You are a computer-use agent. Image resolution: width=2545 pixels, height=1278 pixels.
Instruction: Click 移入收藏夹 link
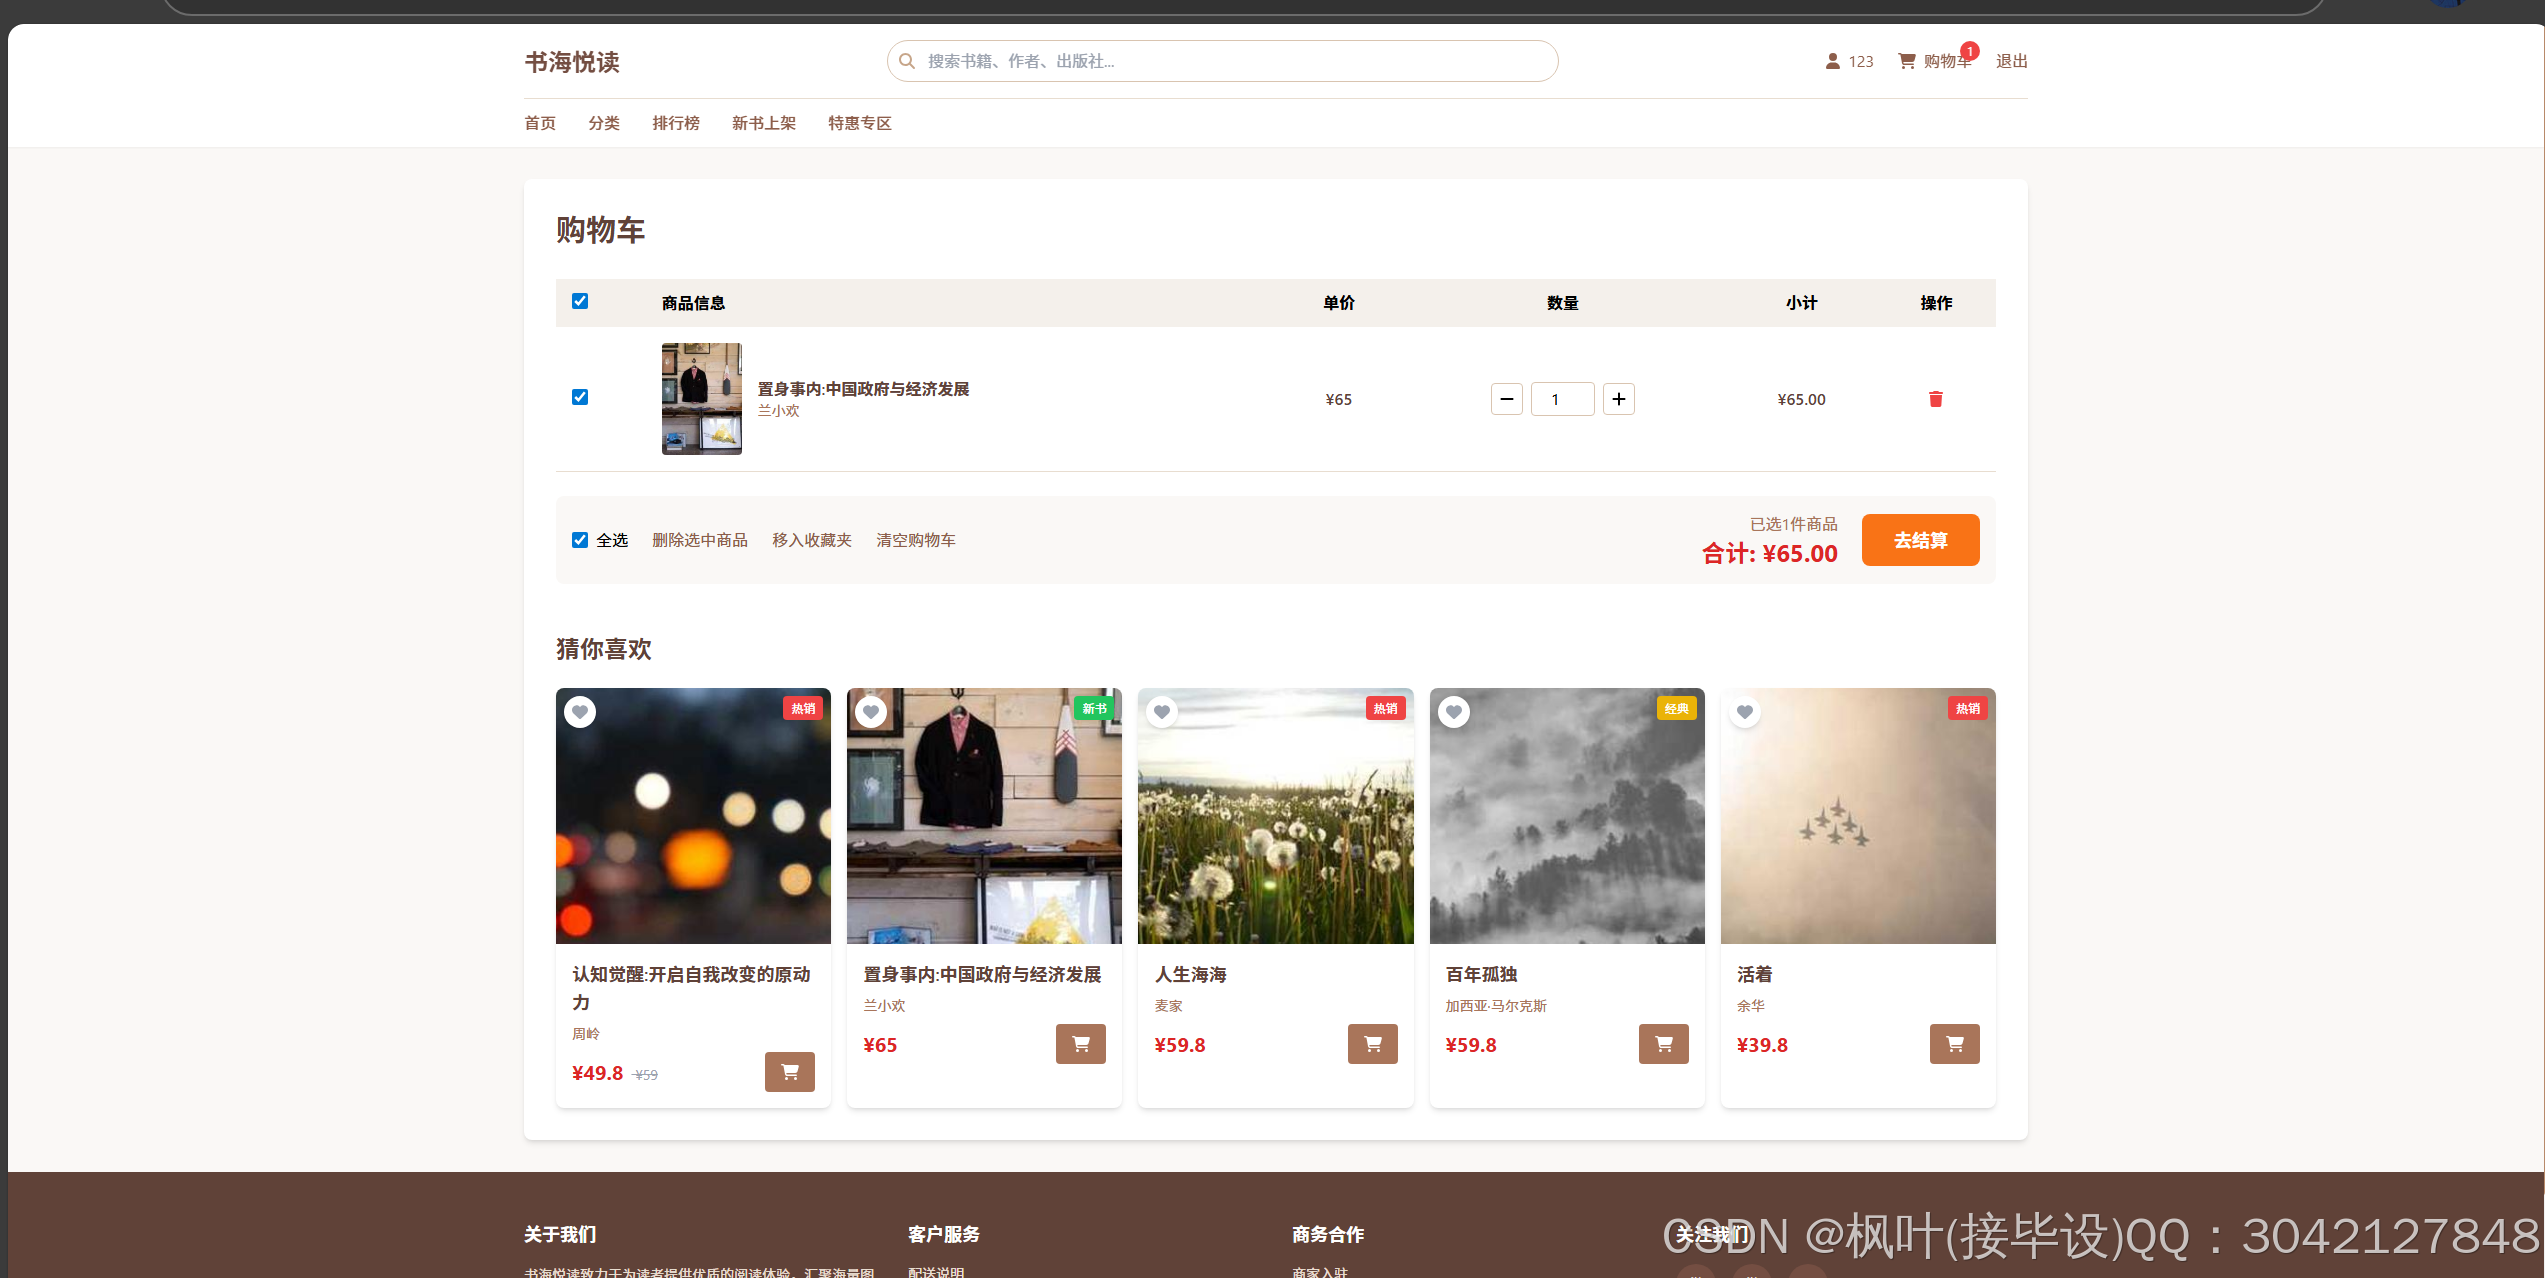point(811,540)
